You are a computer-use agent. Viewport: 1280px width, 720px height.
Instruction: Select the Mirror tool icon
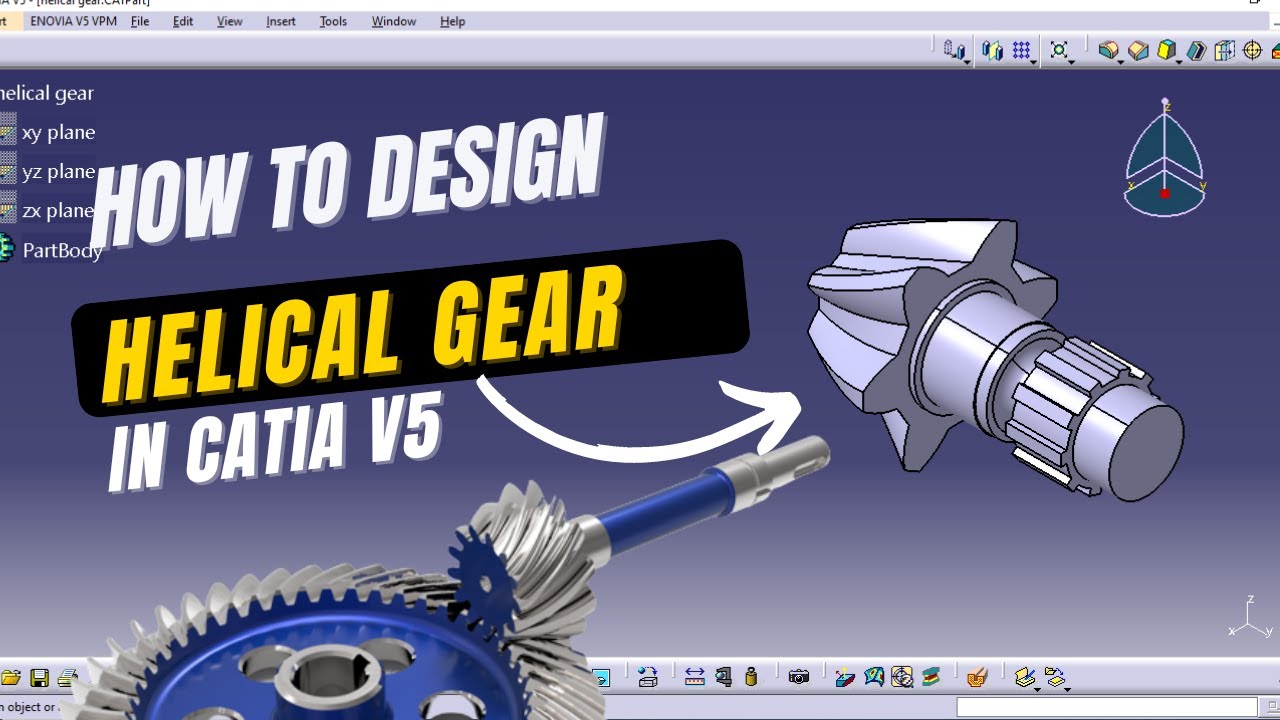coord(992,50)
